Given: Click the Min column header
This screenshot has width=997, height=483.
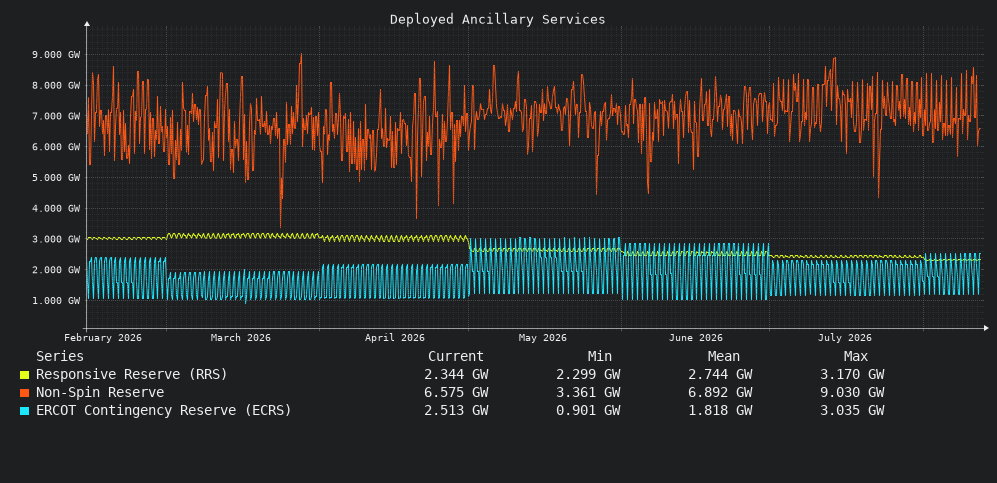Looking at the screenshot, I should click(600, 356).
